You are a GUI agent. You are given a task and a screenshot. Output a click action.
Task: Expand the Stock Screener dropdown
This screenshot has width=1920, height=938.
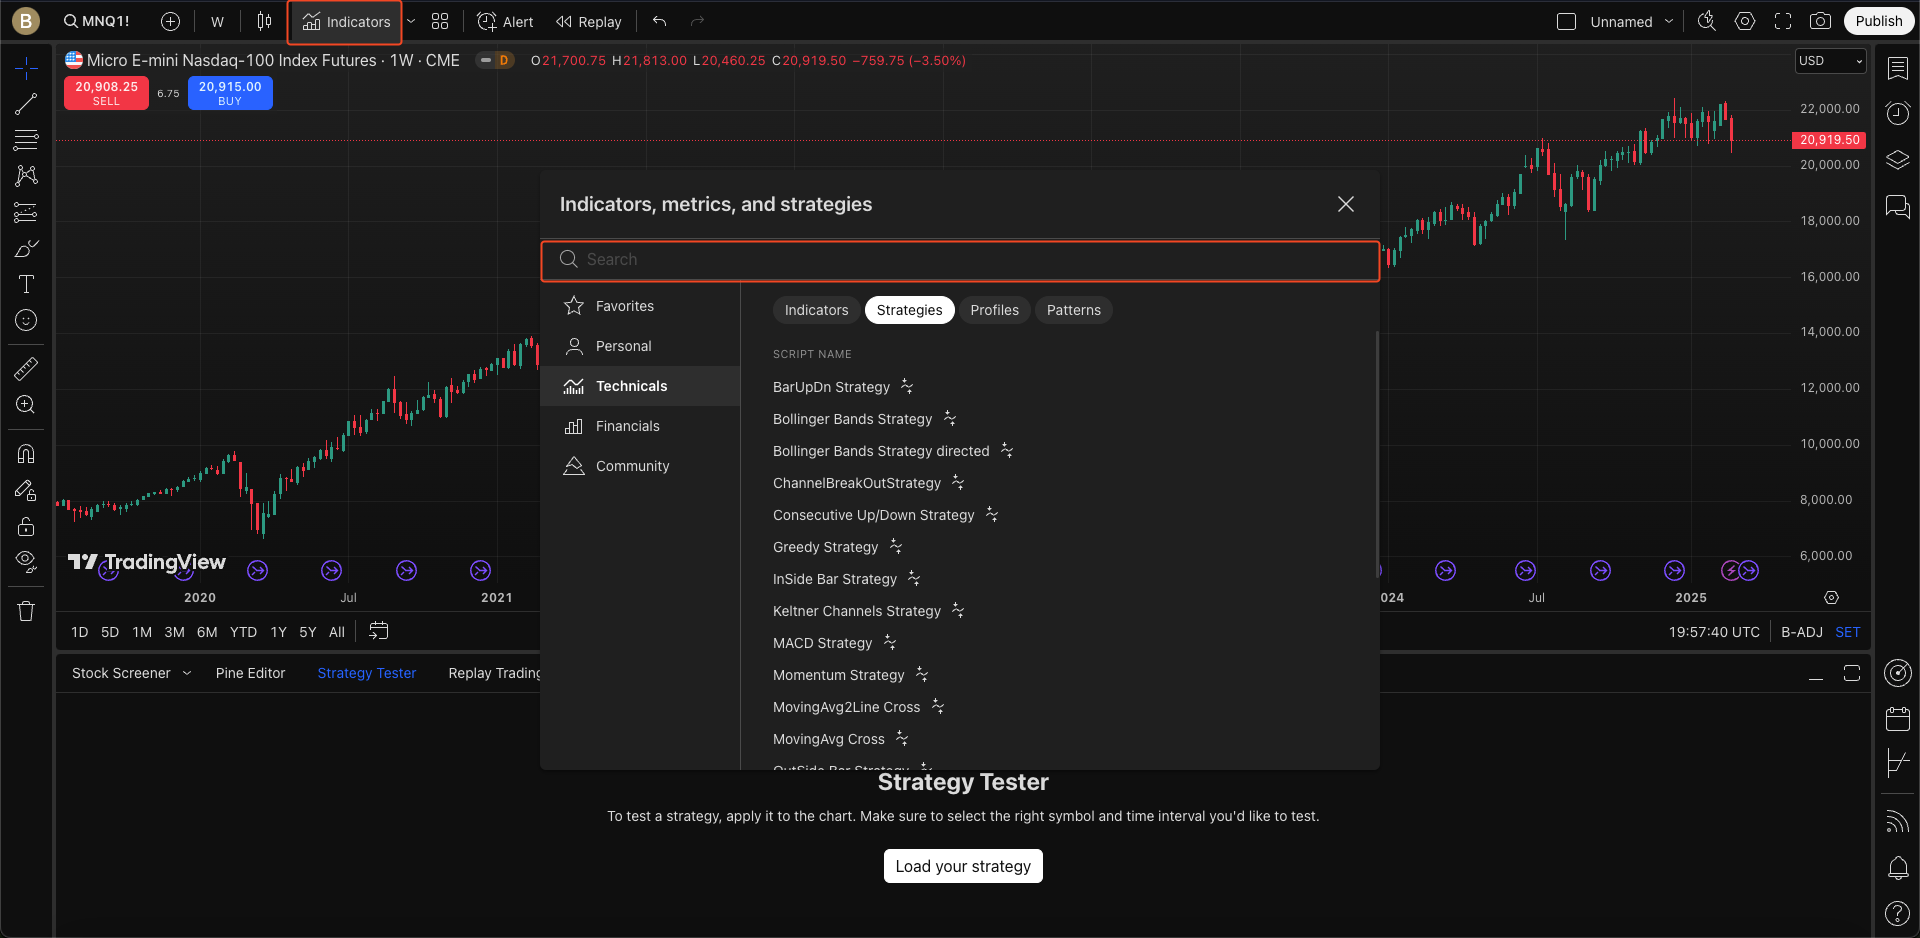click(186, 673)
